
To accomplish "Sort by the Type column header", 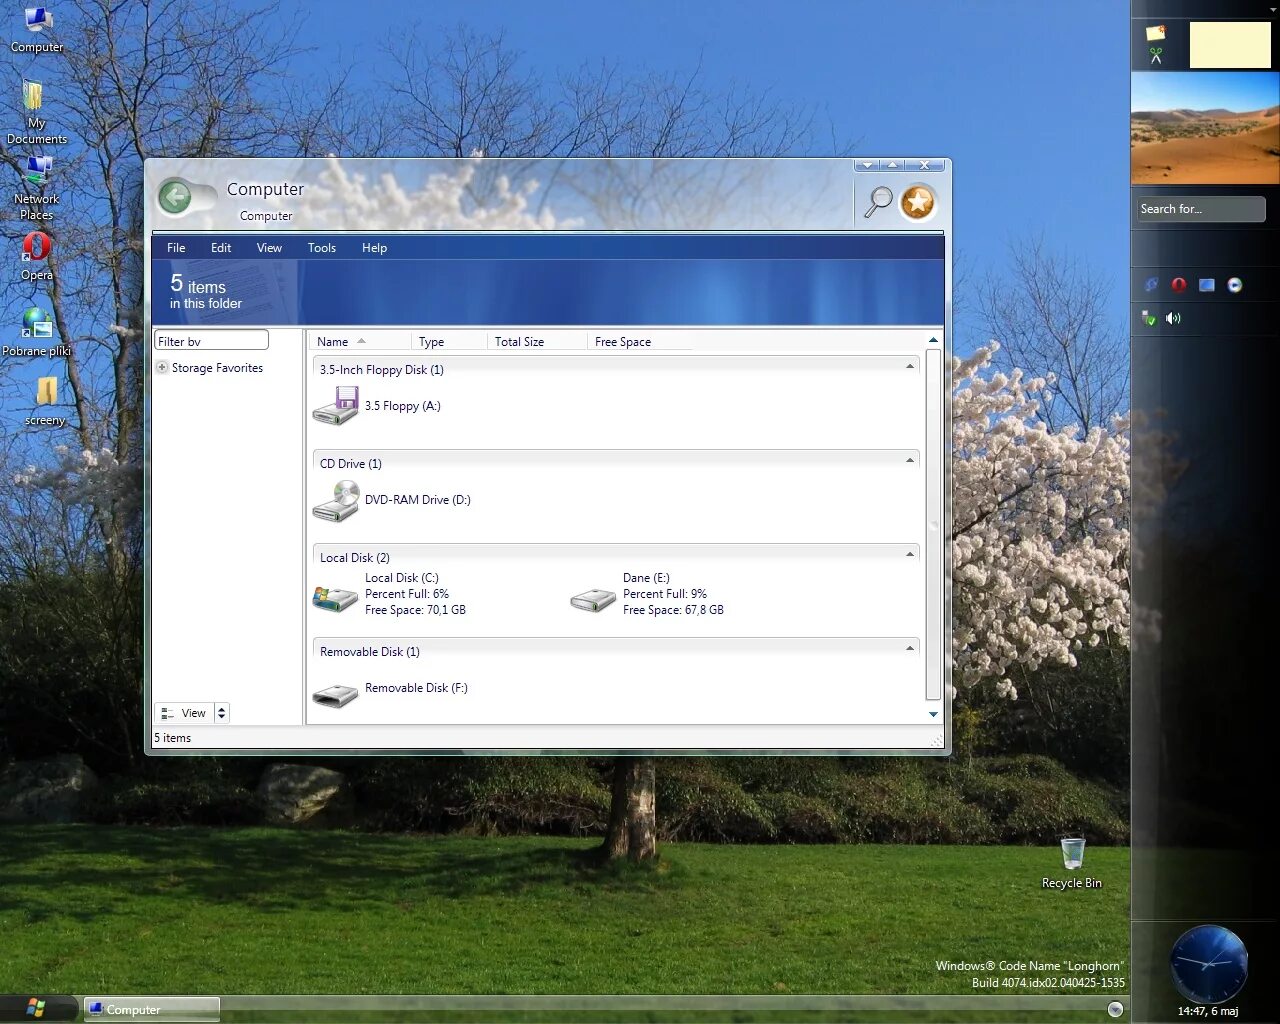I will click(449, 342).
